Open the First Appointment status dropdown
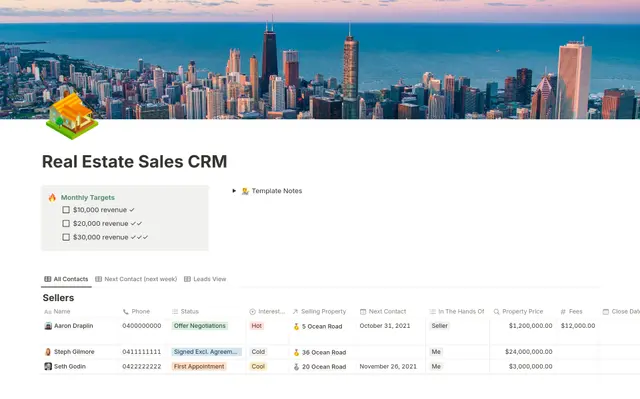The image size is (640, 399). coord(199,366)
